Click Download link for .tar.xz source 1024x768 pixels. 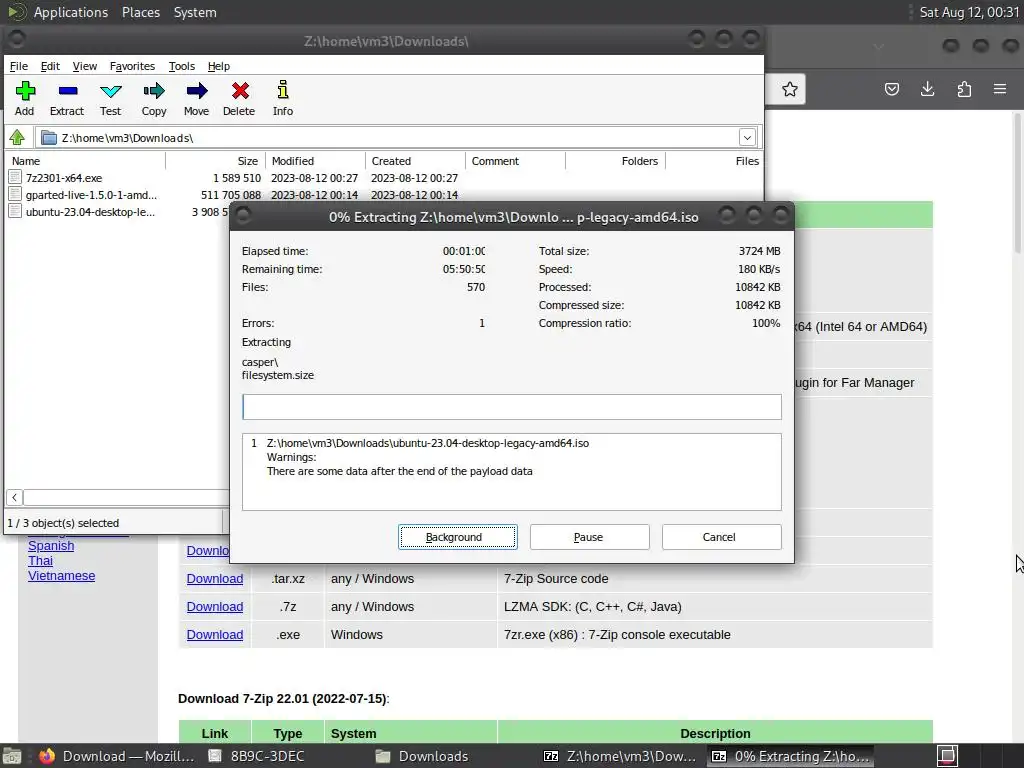215,579
